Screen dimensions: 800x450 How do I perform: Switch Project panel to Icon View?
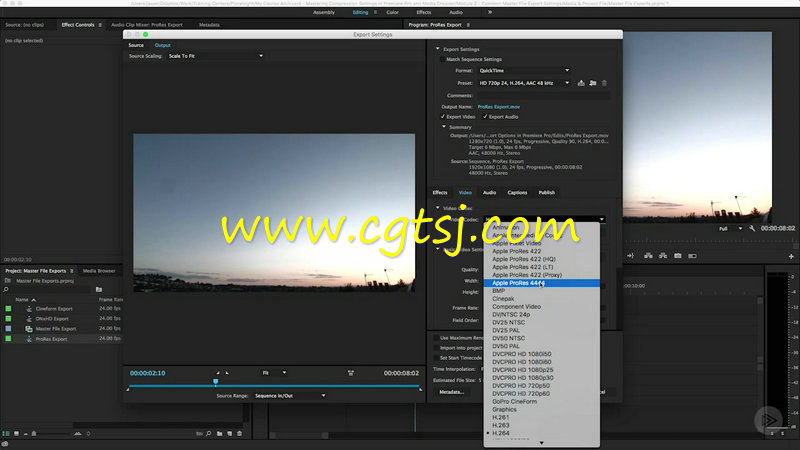click(16, 434)
